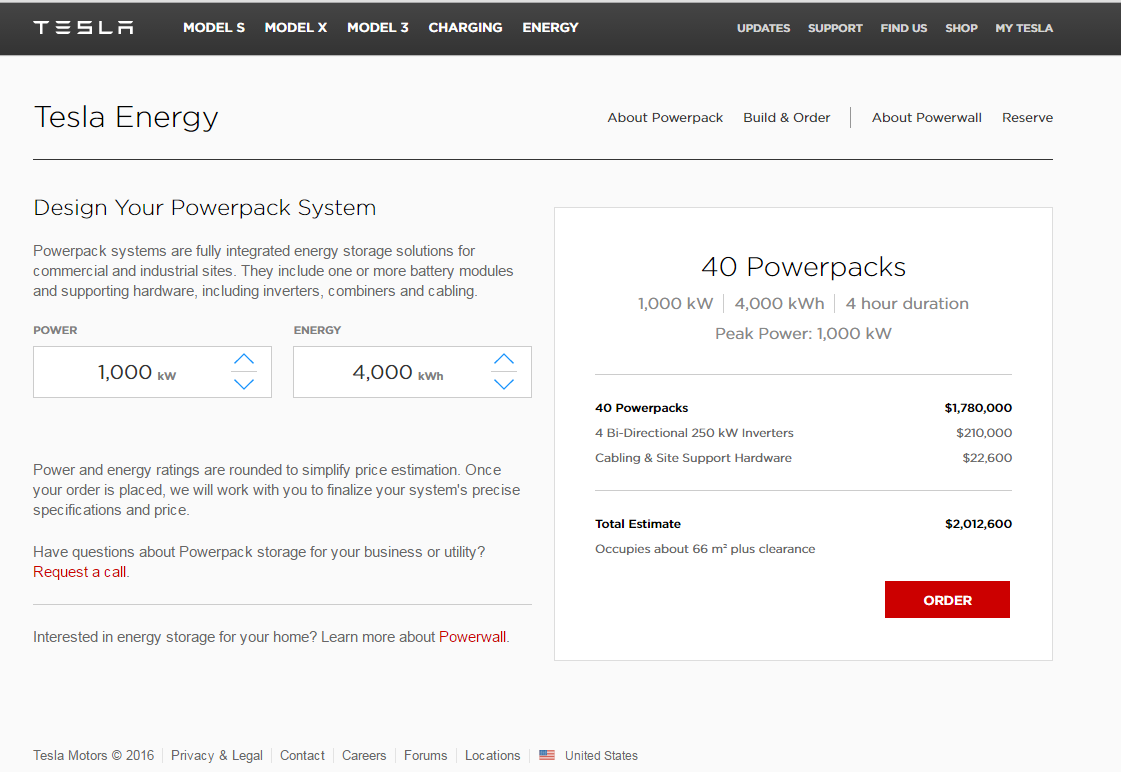Select the Reserve tab
The width and height of the screenshot is (1121, 772).
pos(1027,117)
